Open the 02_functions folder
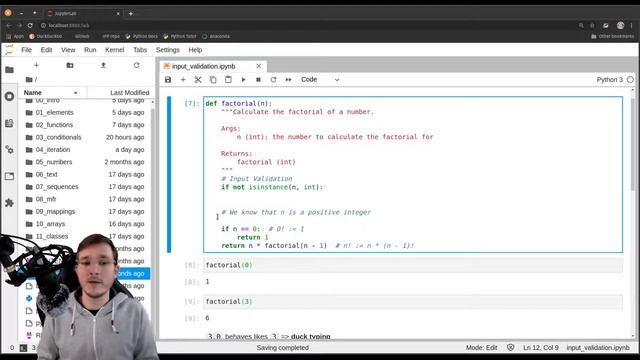 point(85,125)
